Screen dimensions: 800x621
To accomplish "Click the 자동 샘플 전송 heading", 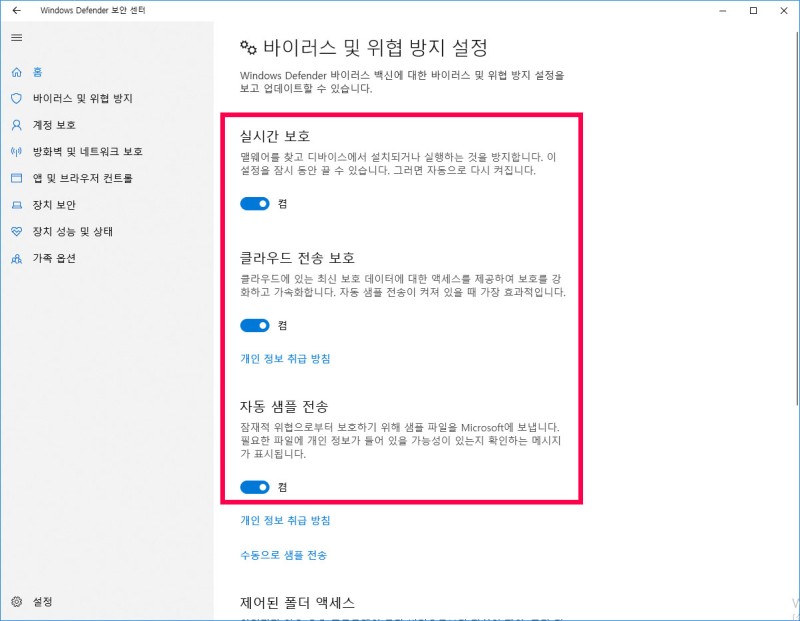I will click(284, 407).
